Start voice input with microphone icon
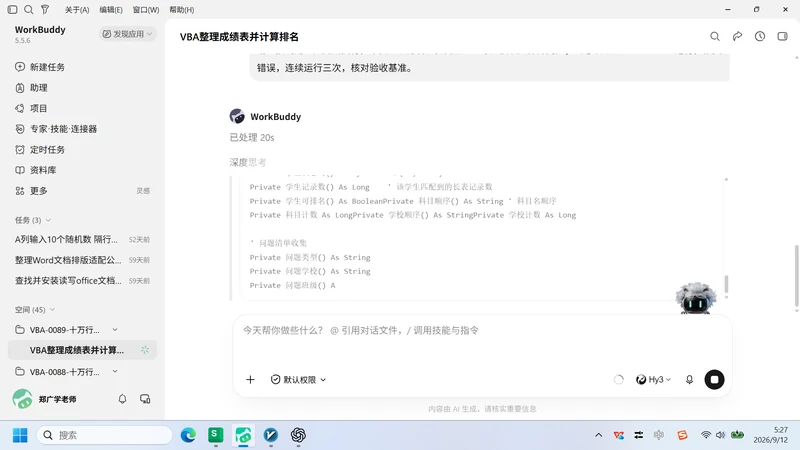 689,380
